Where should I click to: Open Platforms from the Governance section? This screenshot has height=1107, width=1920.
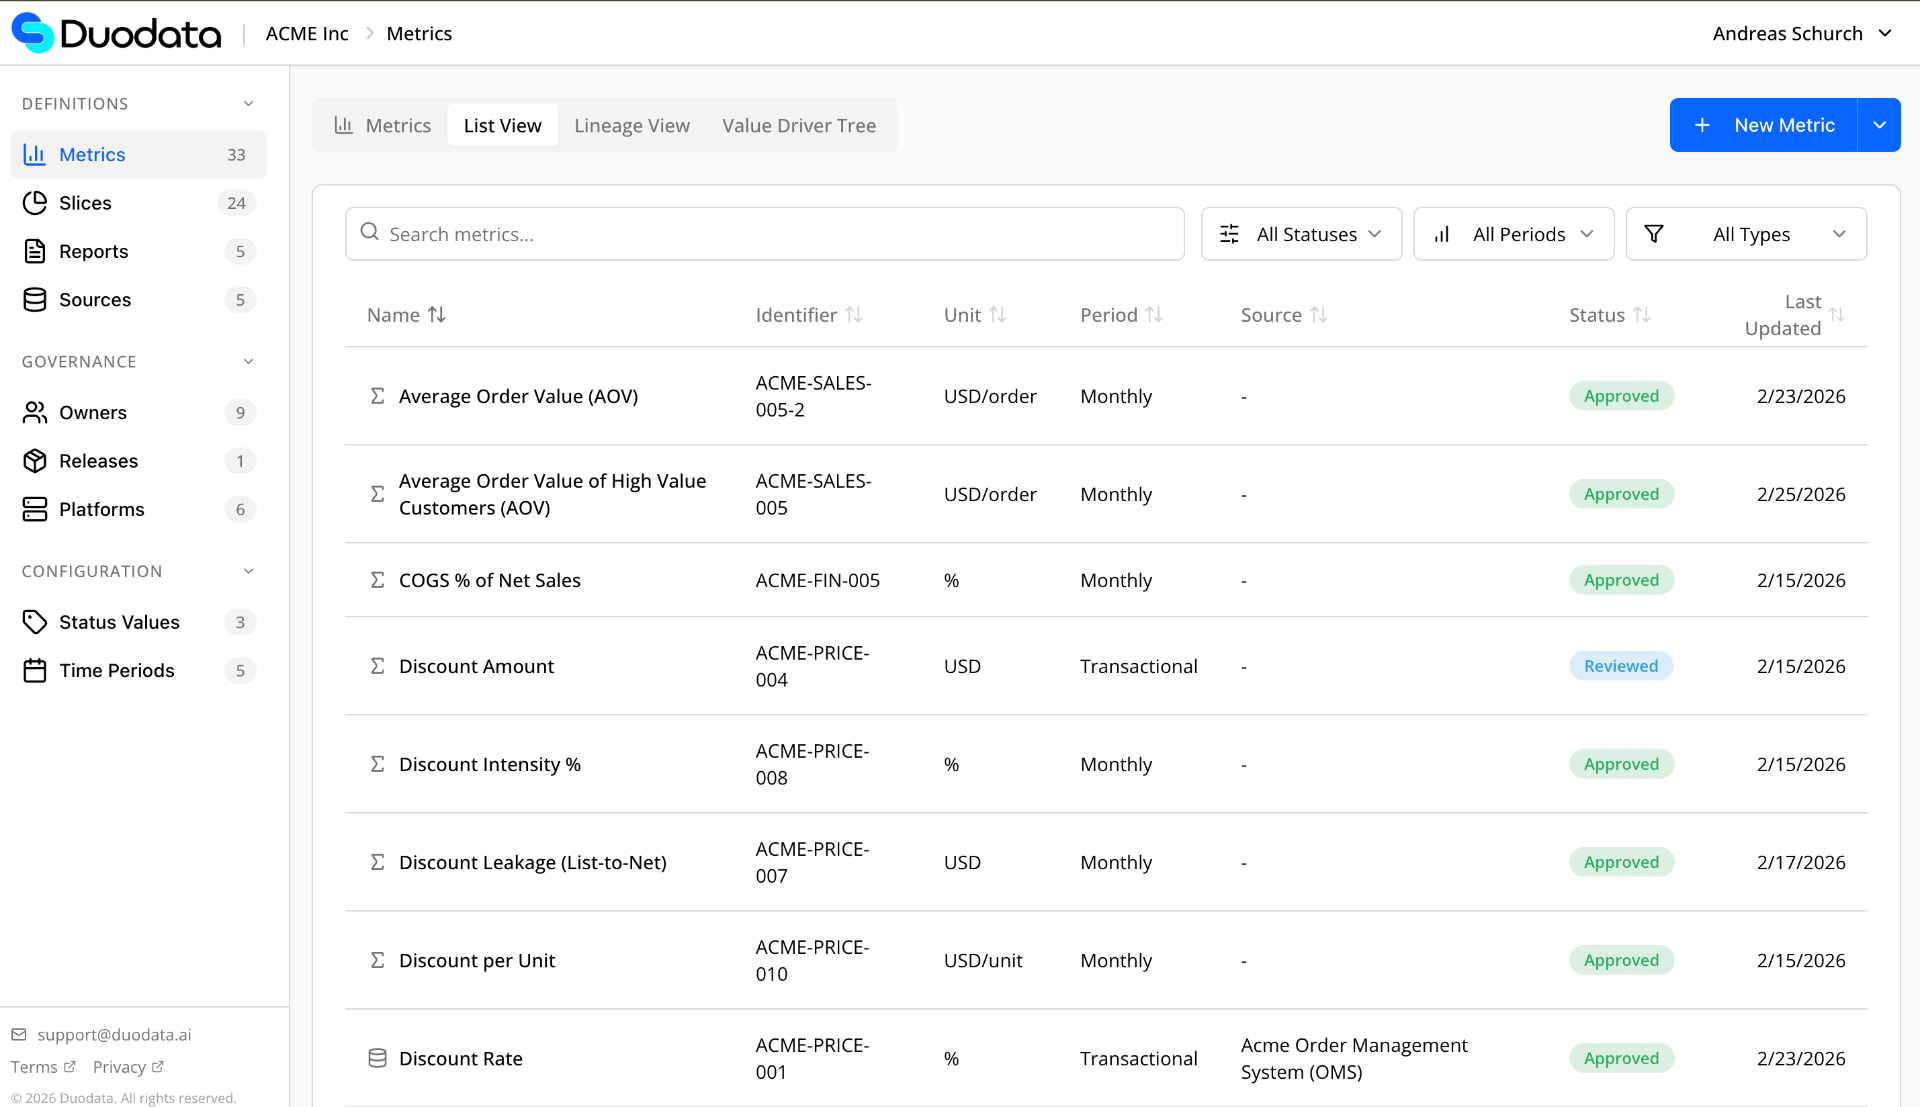(x=100, y=509)
